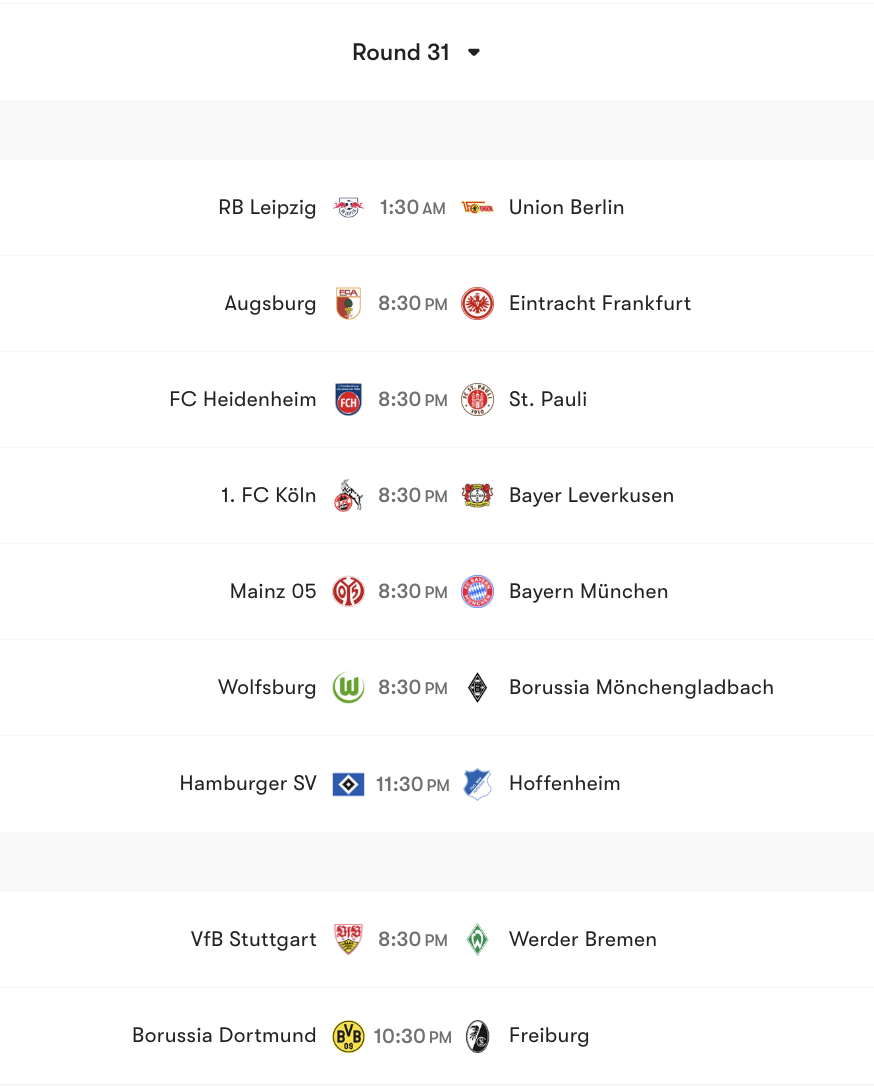Image resolution: width=874 pixels, height=1086 pixels.
Task: Click the RB Leipzig club crest
Action: pyautogui.click(x=347, y=207)
